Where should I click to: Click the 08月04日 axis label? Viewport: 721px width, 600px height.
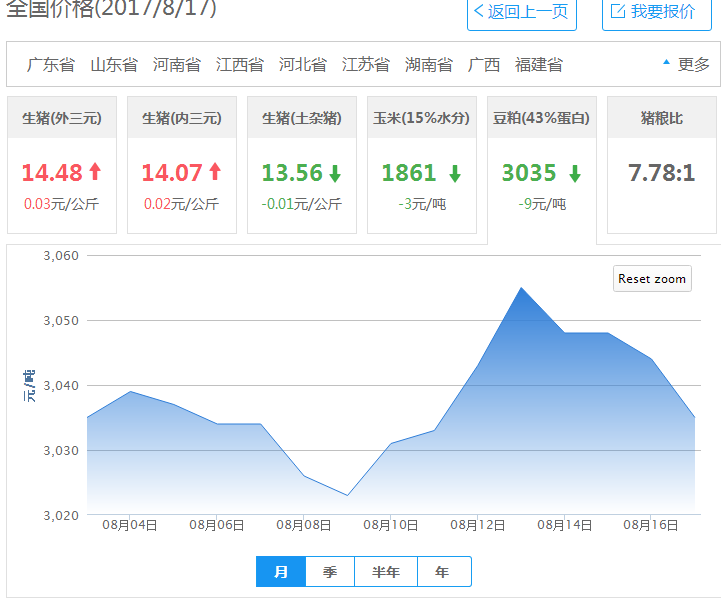coord(130,526)
